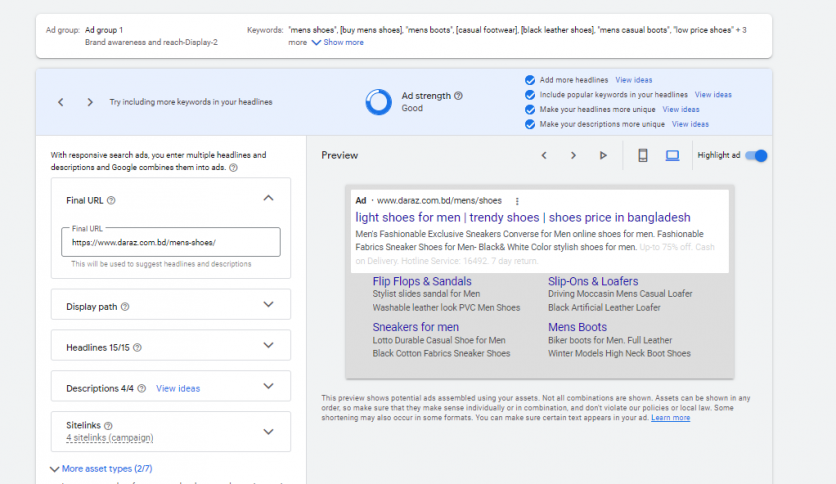Go to next ad strength suggestion
Screen dimensions: 836x484
[x=90, y=102]
